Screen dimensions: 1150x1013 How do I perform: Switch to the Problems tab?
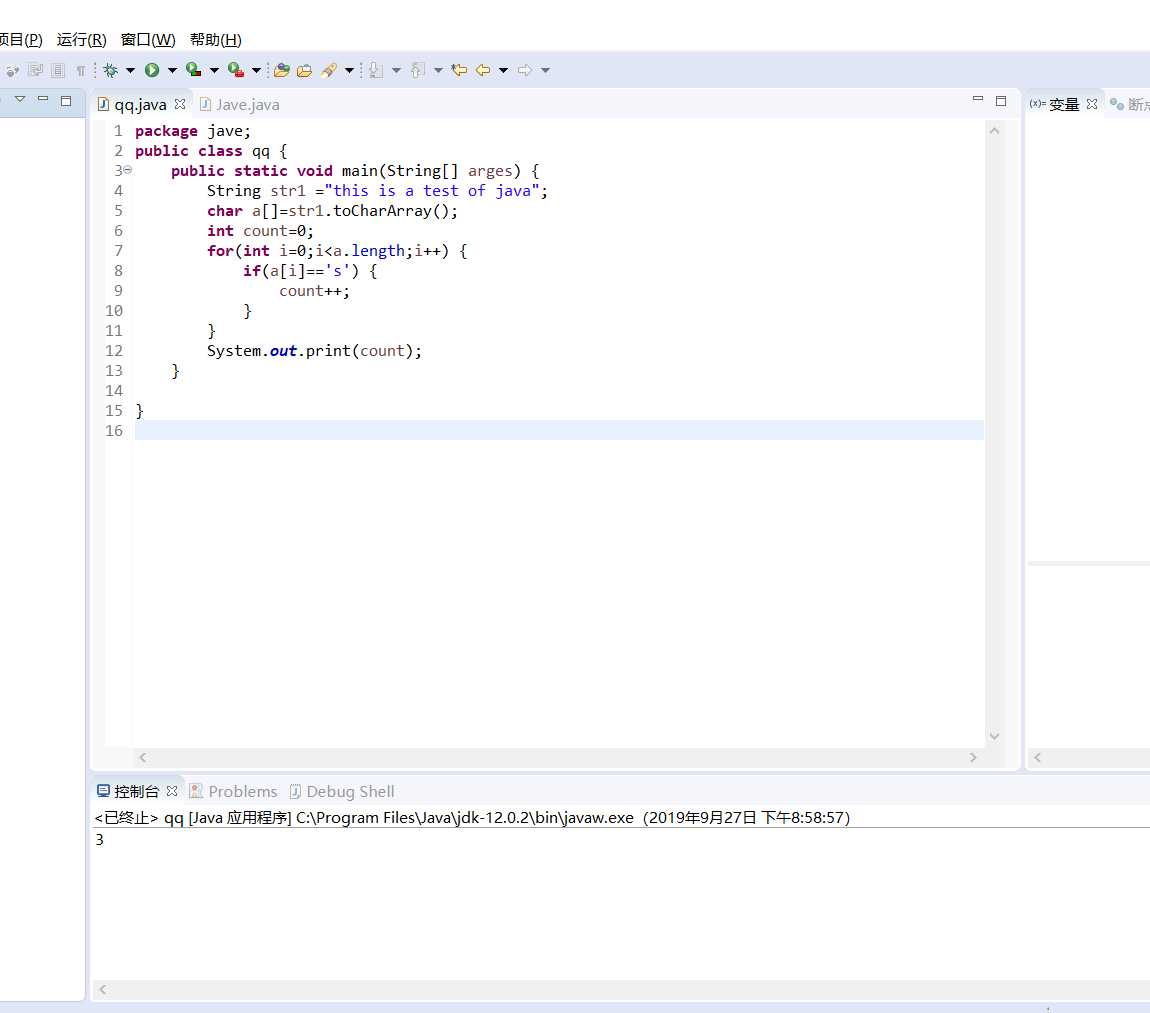tap(233, 791)
